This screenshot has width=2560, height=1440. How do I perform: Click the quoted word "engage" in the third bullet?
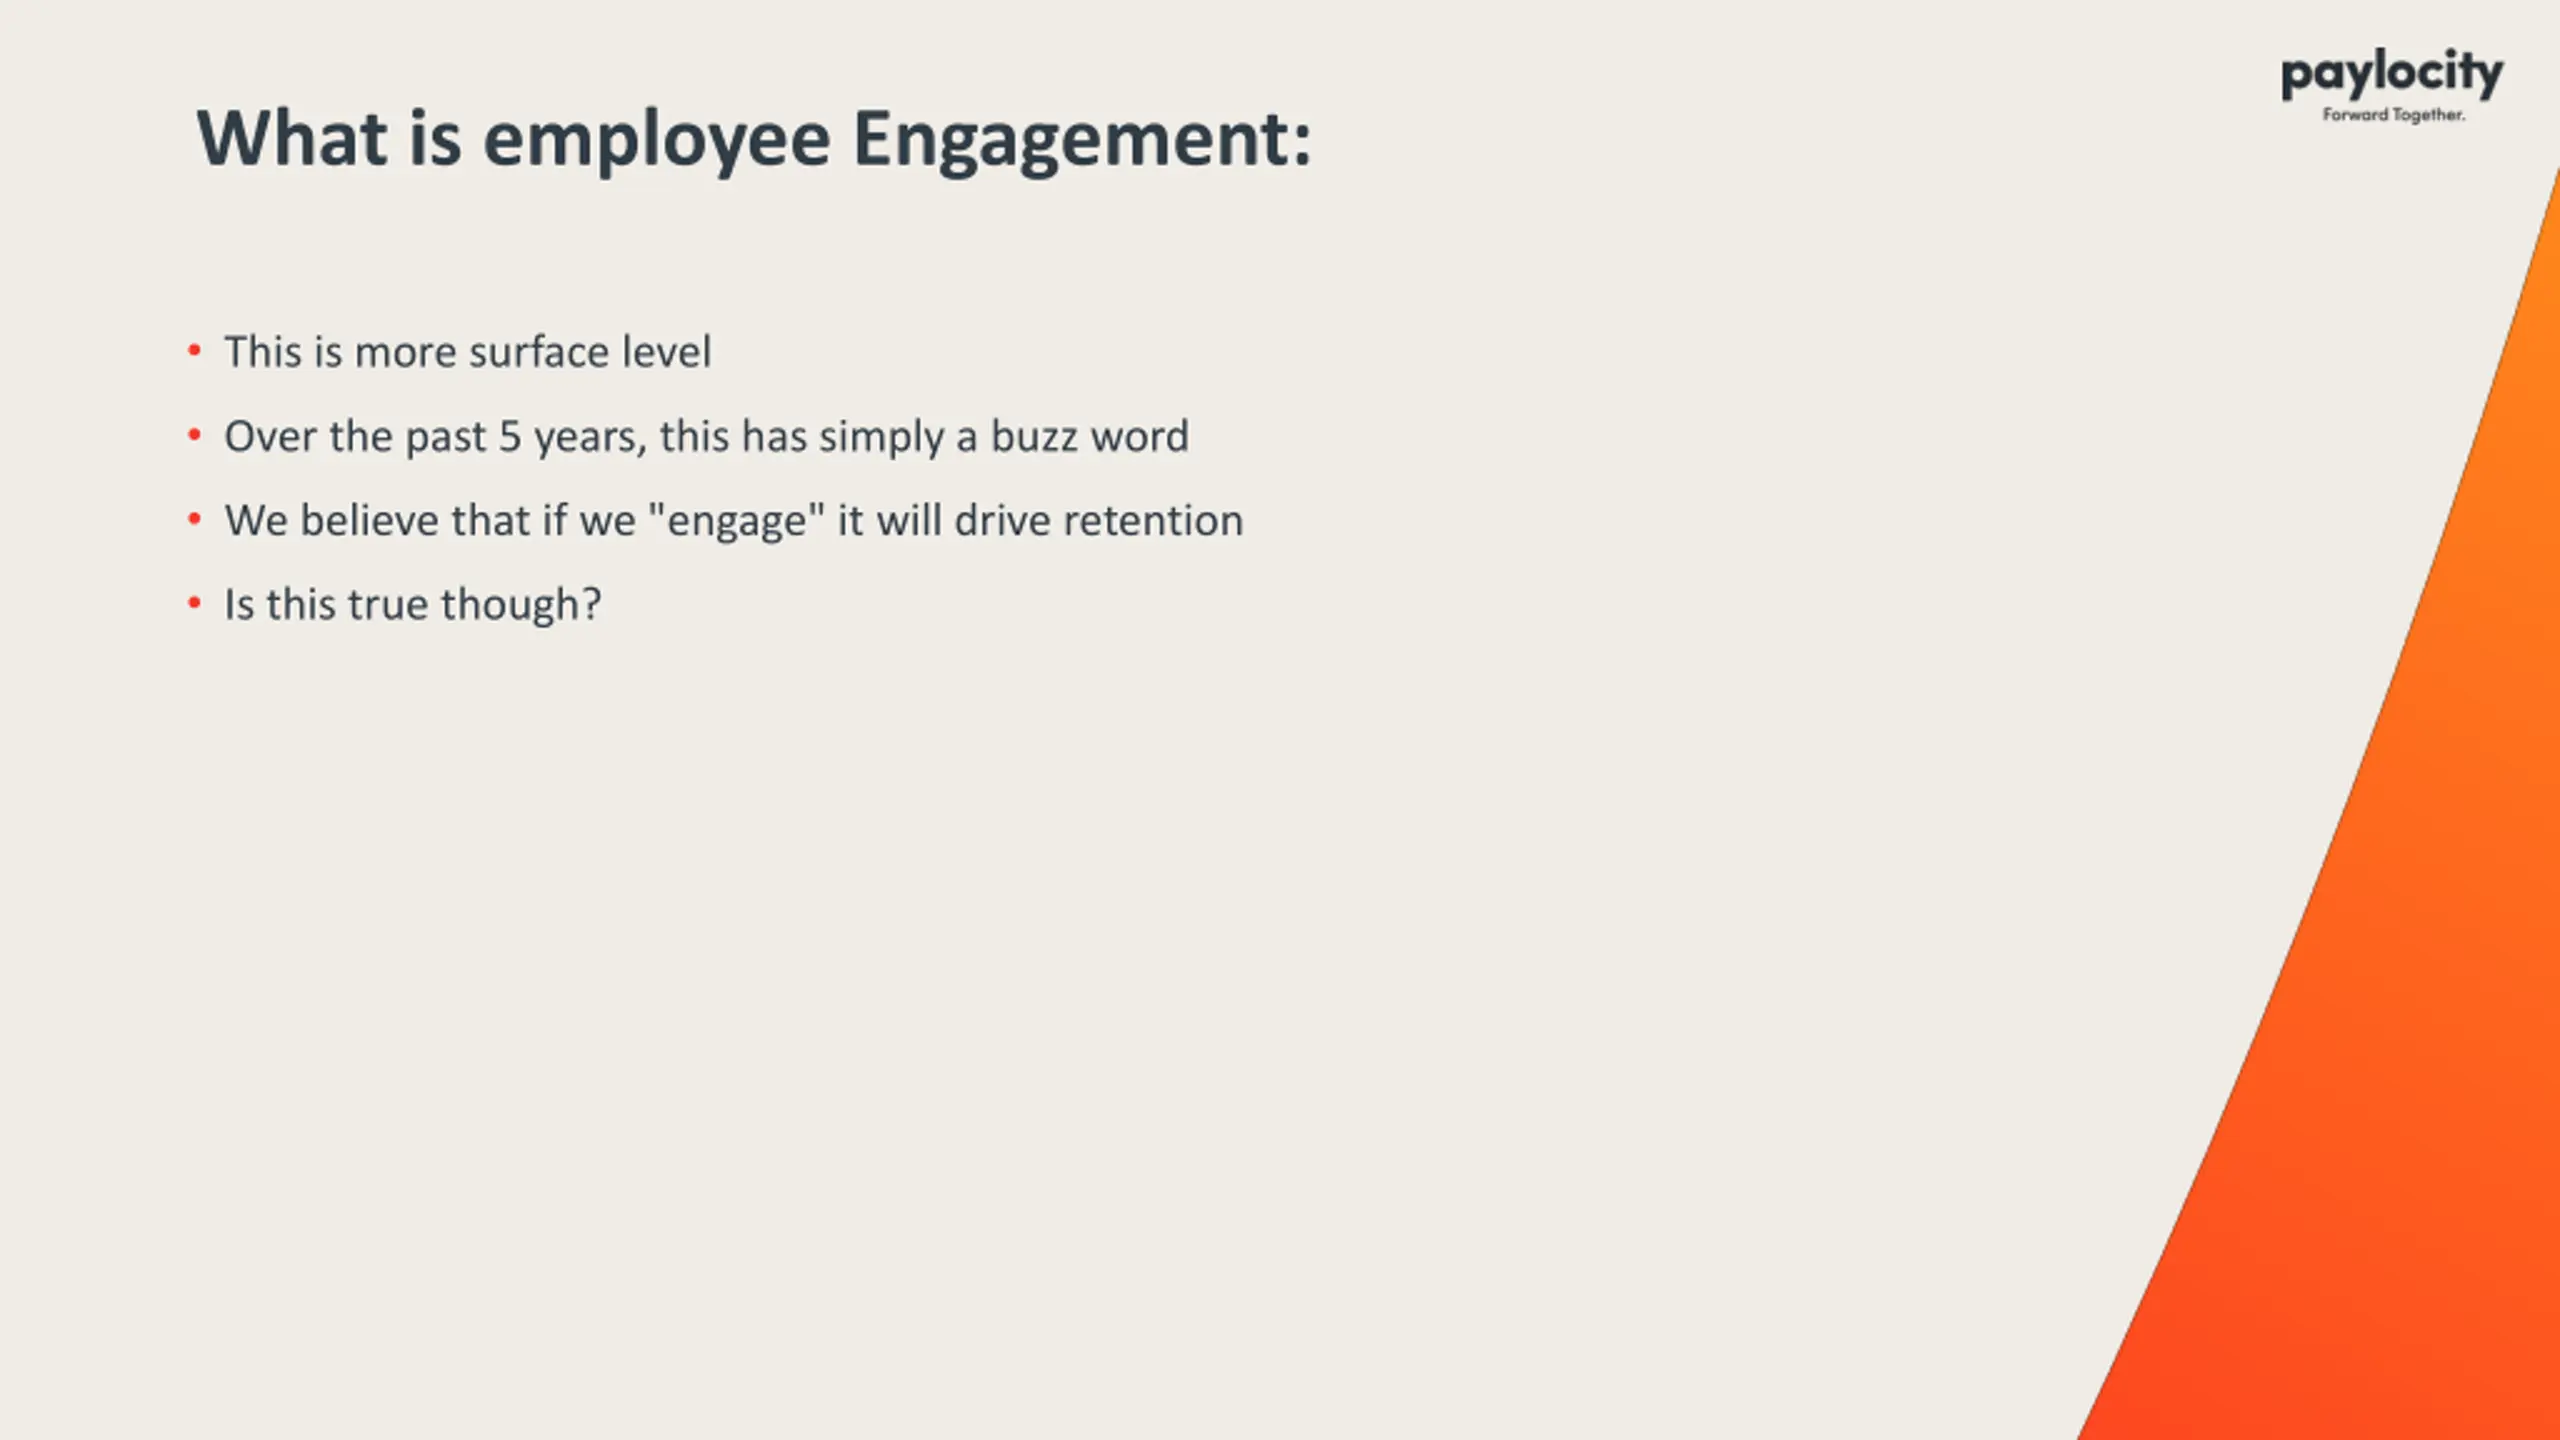[x=737, y=521]
